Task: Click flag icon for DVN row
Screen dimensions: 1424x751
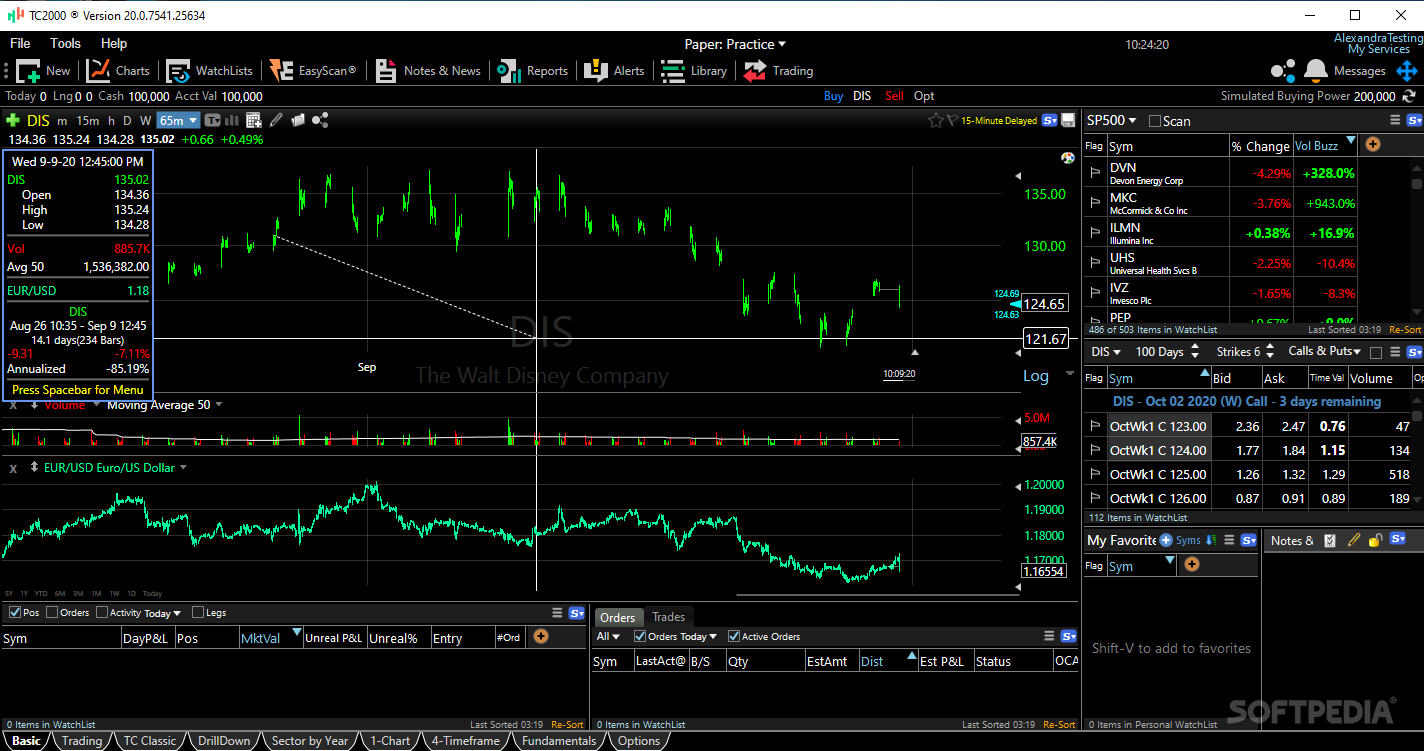Action: 1095,172
